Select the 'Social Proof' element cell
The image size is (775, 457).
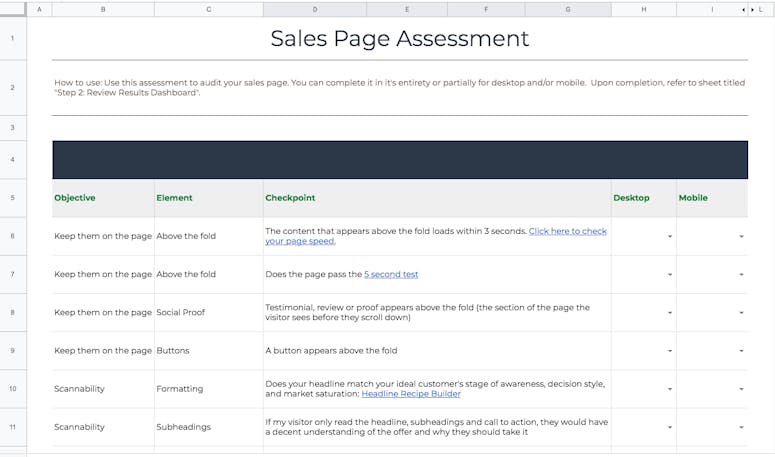209,312
